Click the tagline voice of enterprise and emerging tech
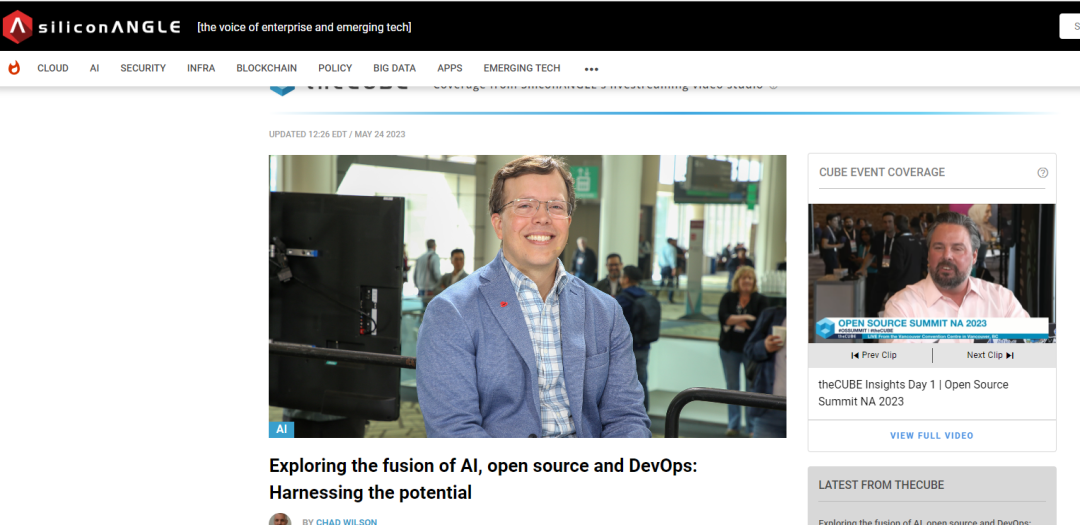The image size is (1080, 525). coord(304,28)
